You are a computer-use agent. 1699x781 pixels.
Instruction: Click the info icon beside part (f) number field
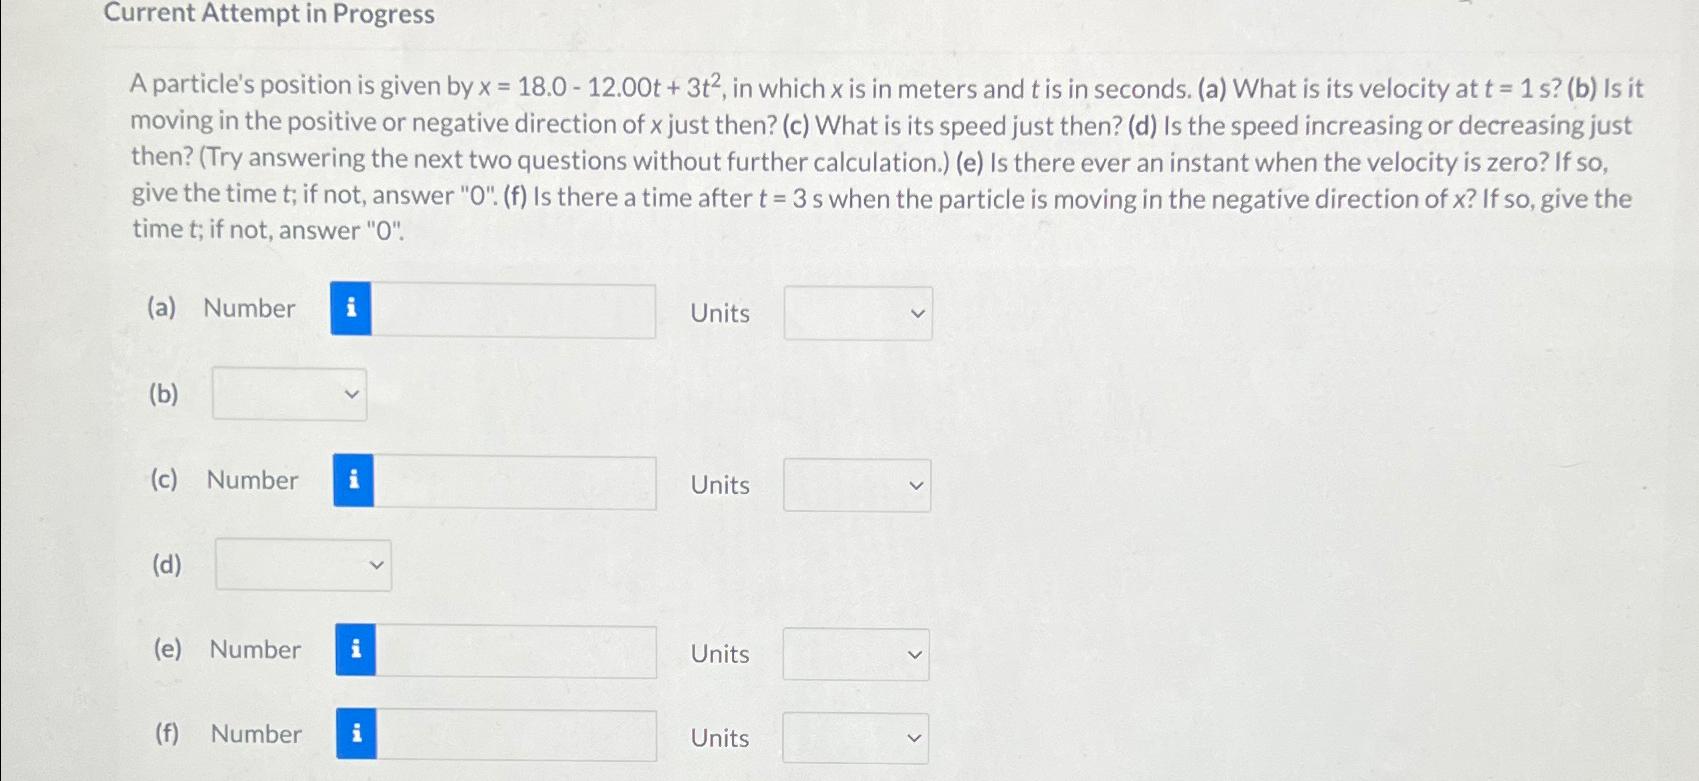pos(355,733)
